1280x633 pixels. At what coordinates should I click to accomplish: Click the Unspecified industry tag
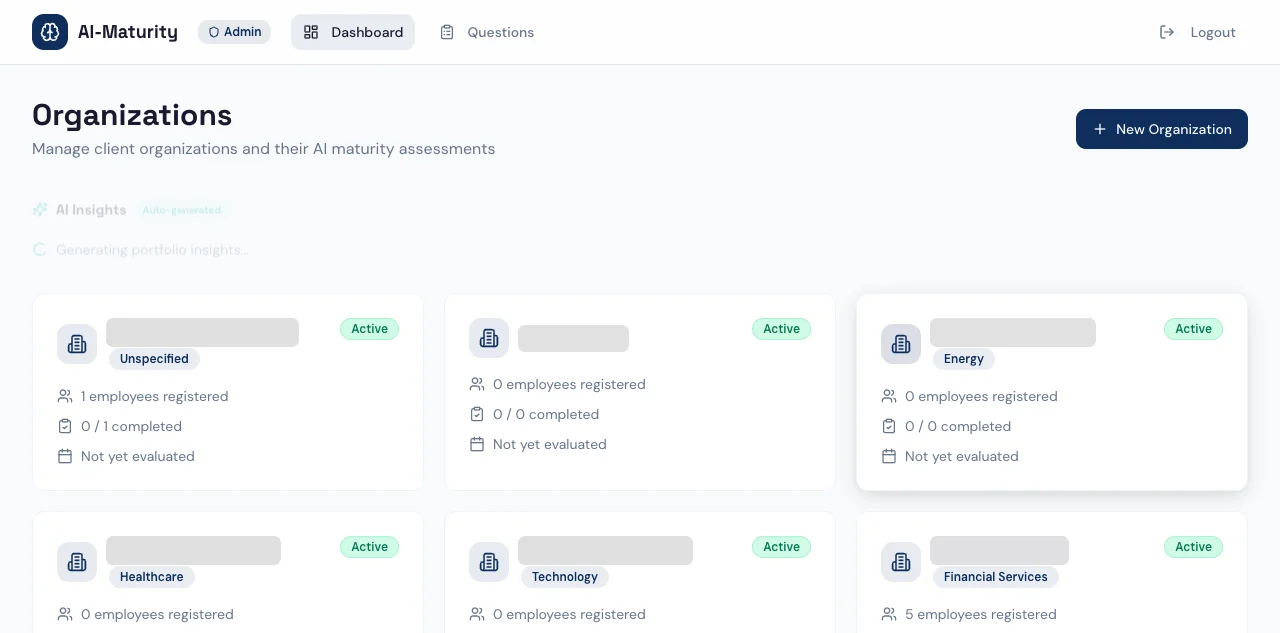point(155,359)
